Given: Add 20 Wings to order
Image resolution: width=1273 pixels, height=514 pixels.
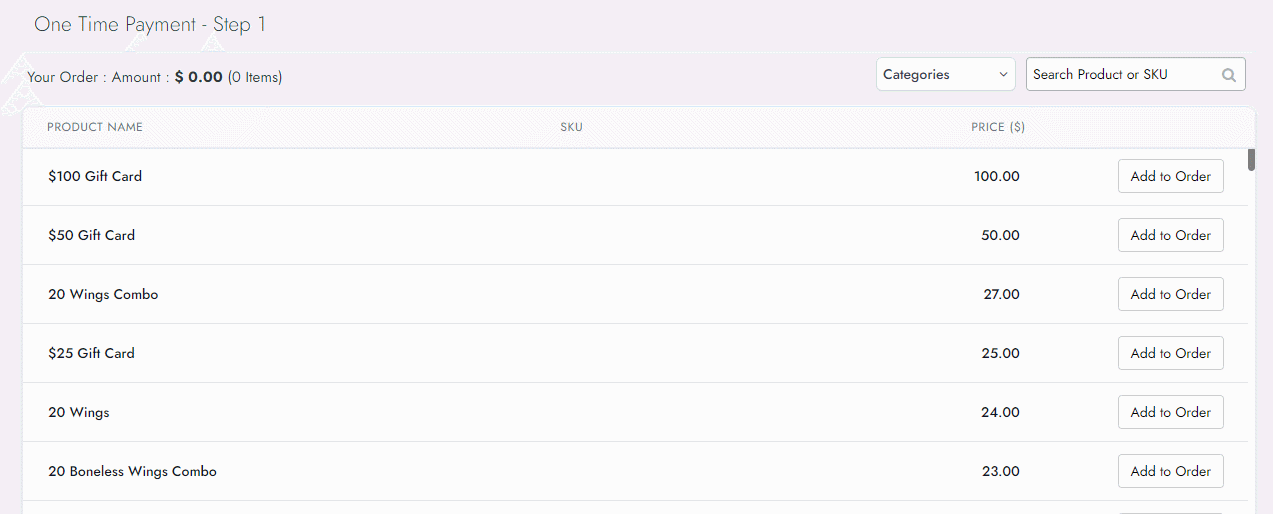Looking at the screenshot, I should (x=1170, y=413).
